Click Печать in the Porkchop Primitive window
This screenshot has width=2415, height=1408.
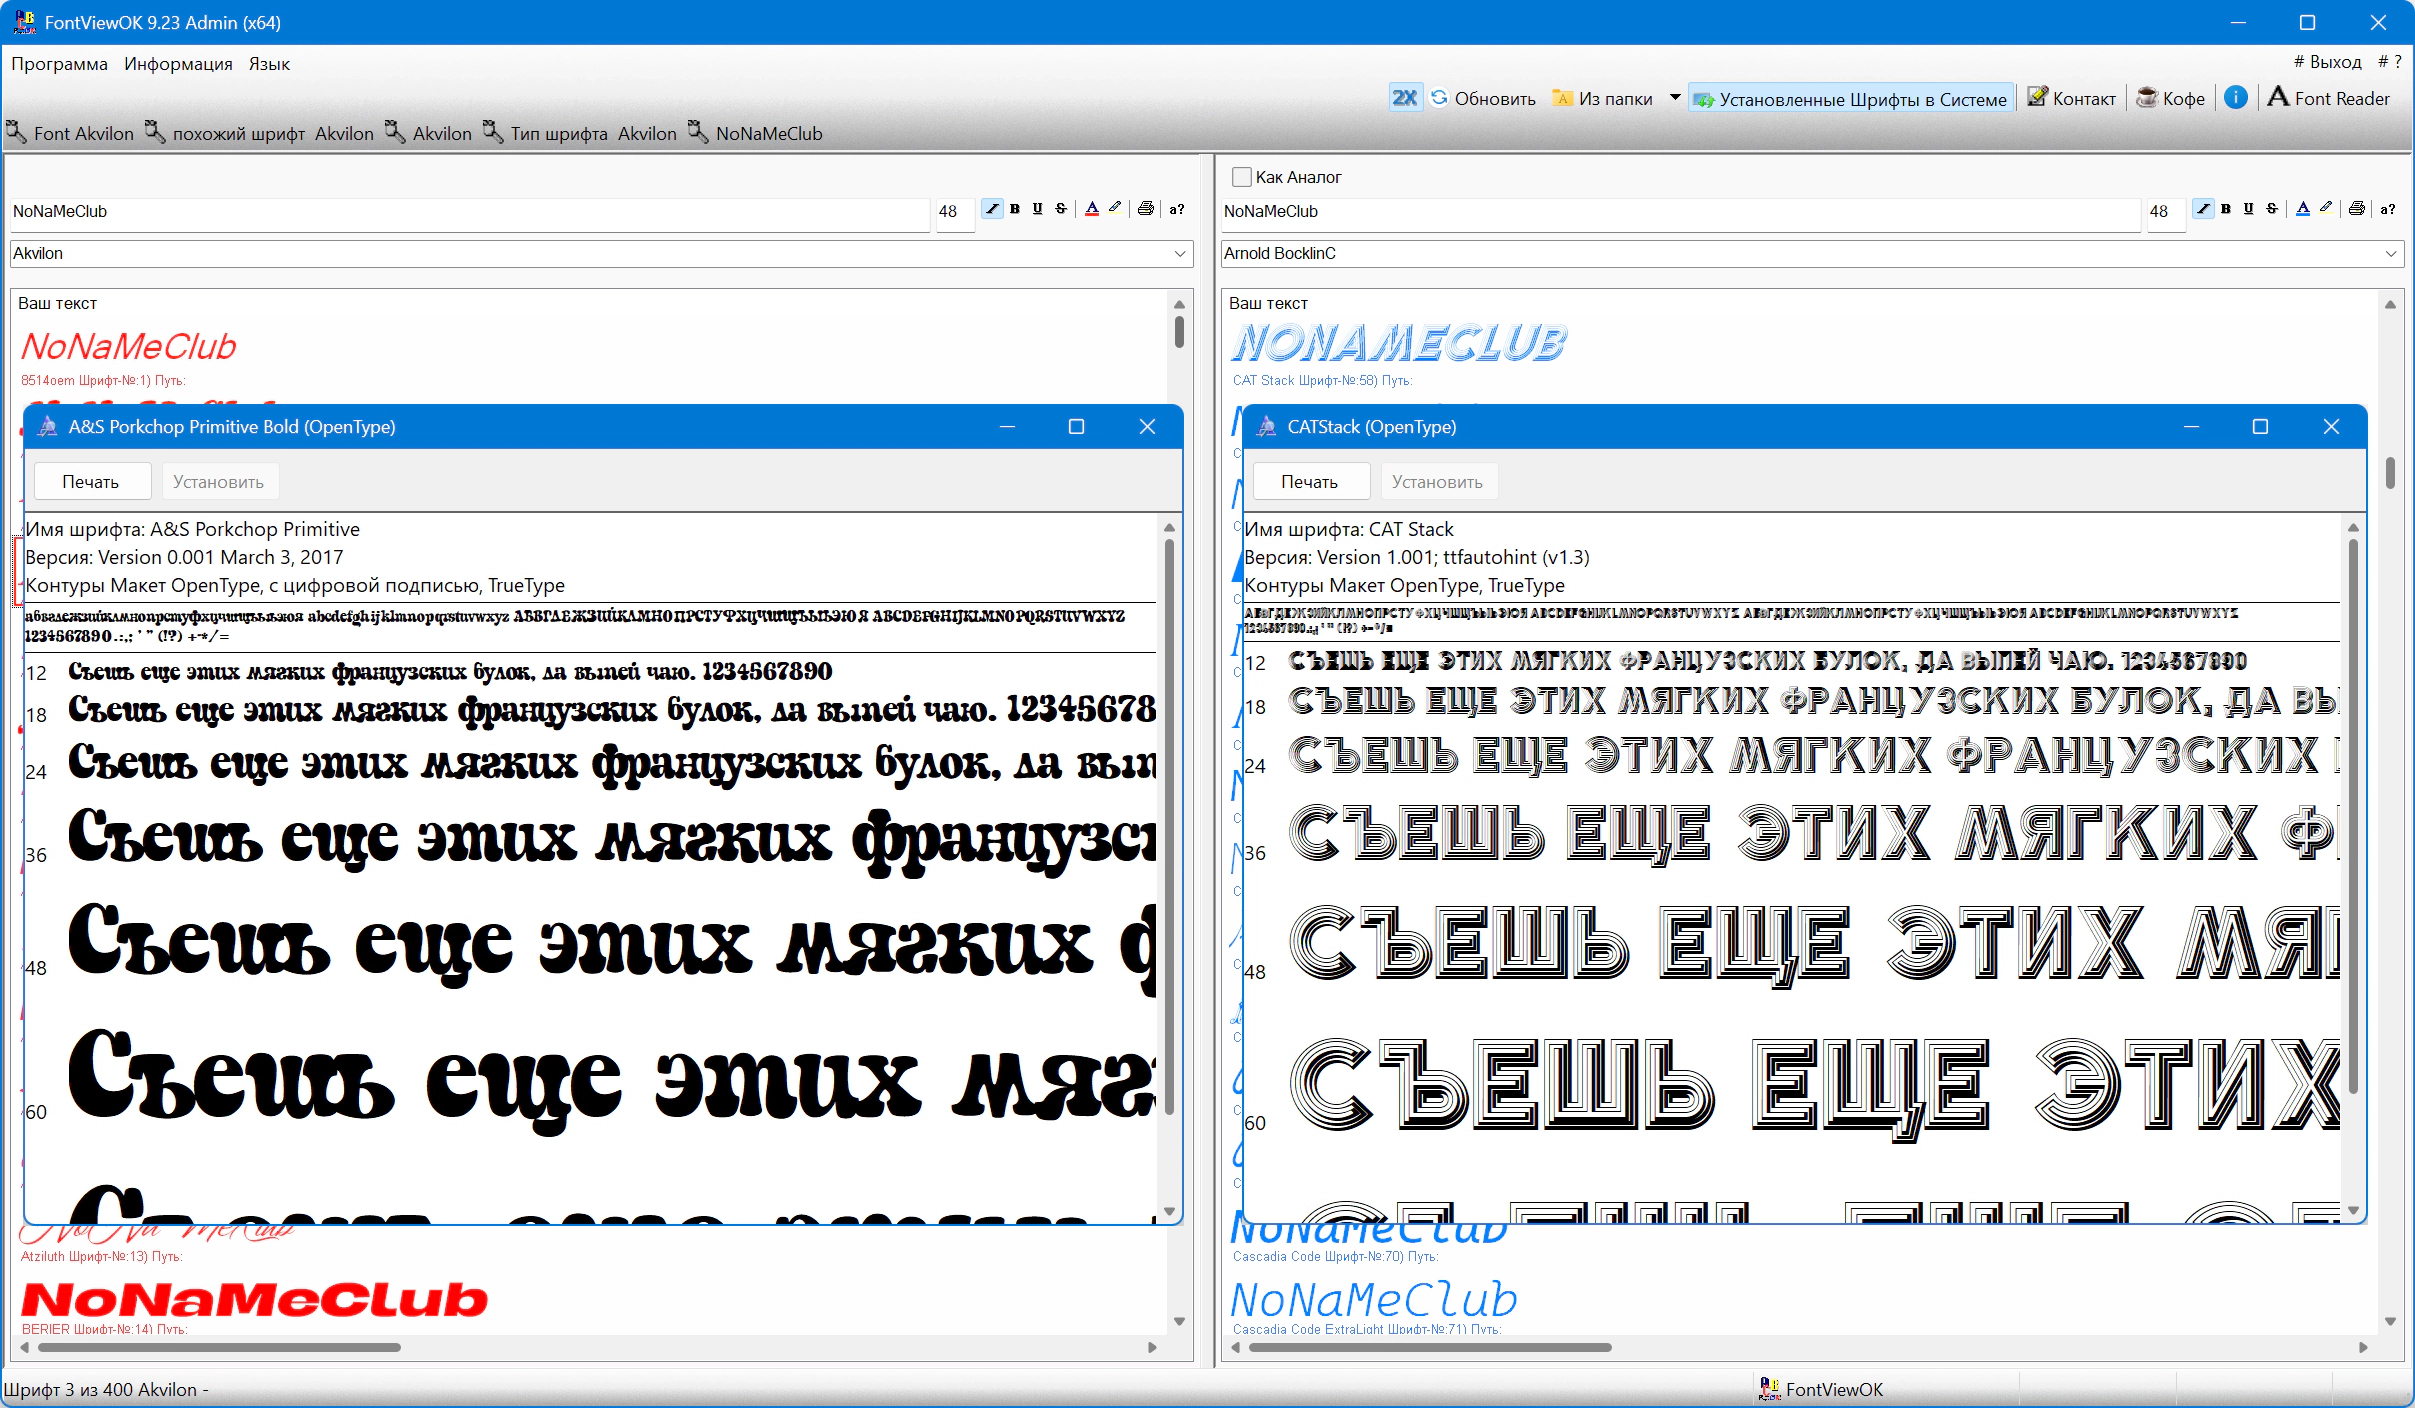[91, 482]
